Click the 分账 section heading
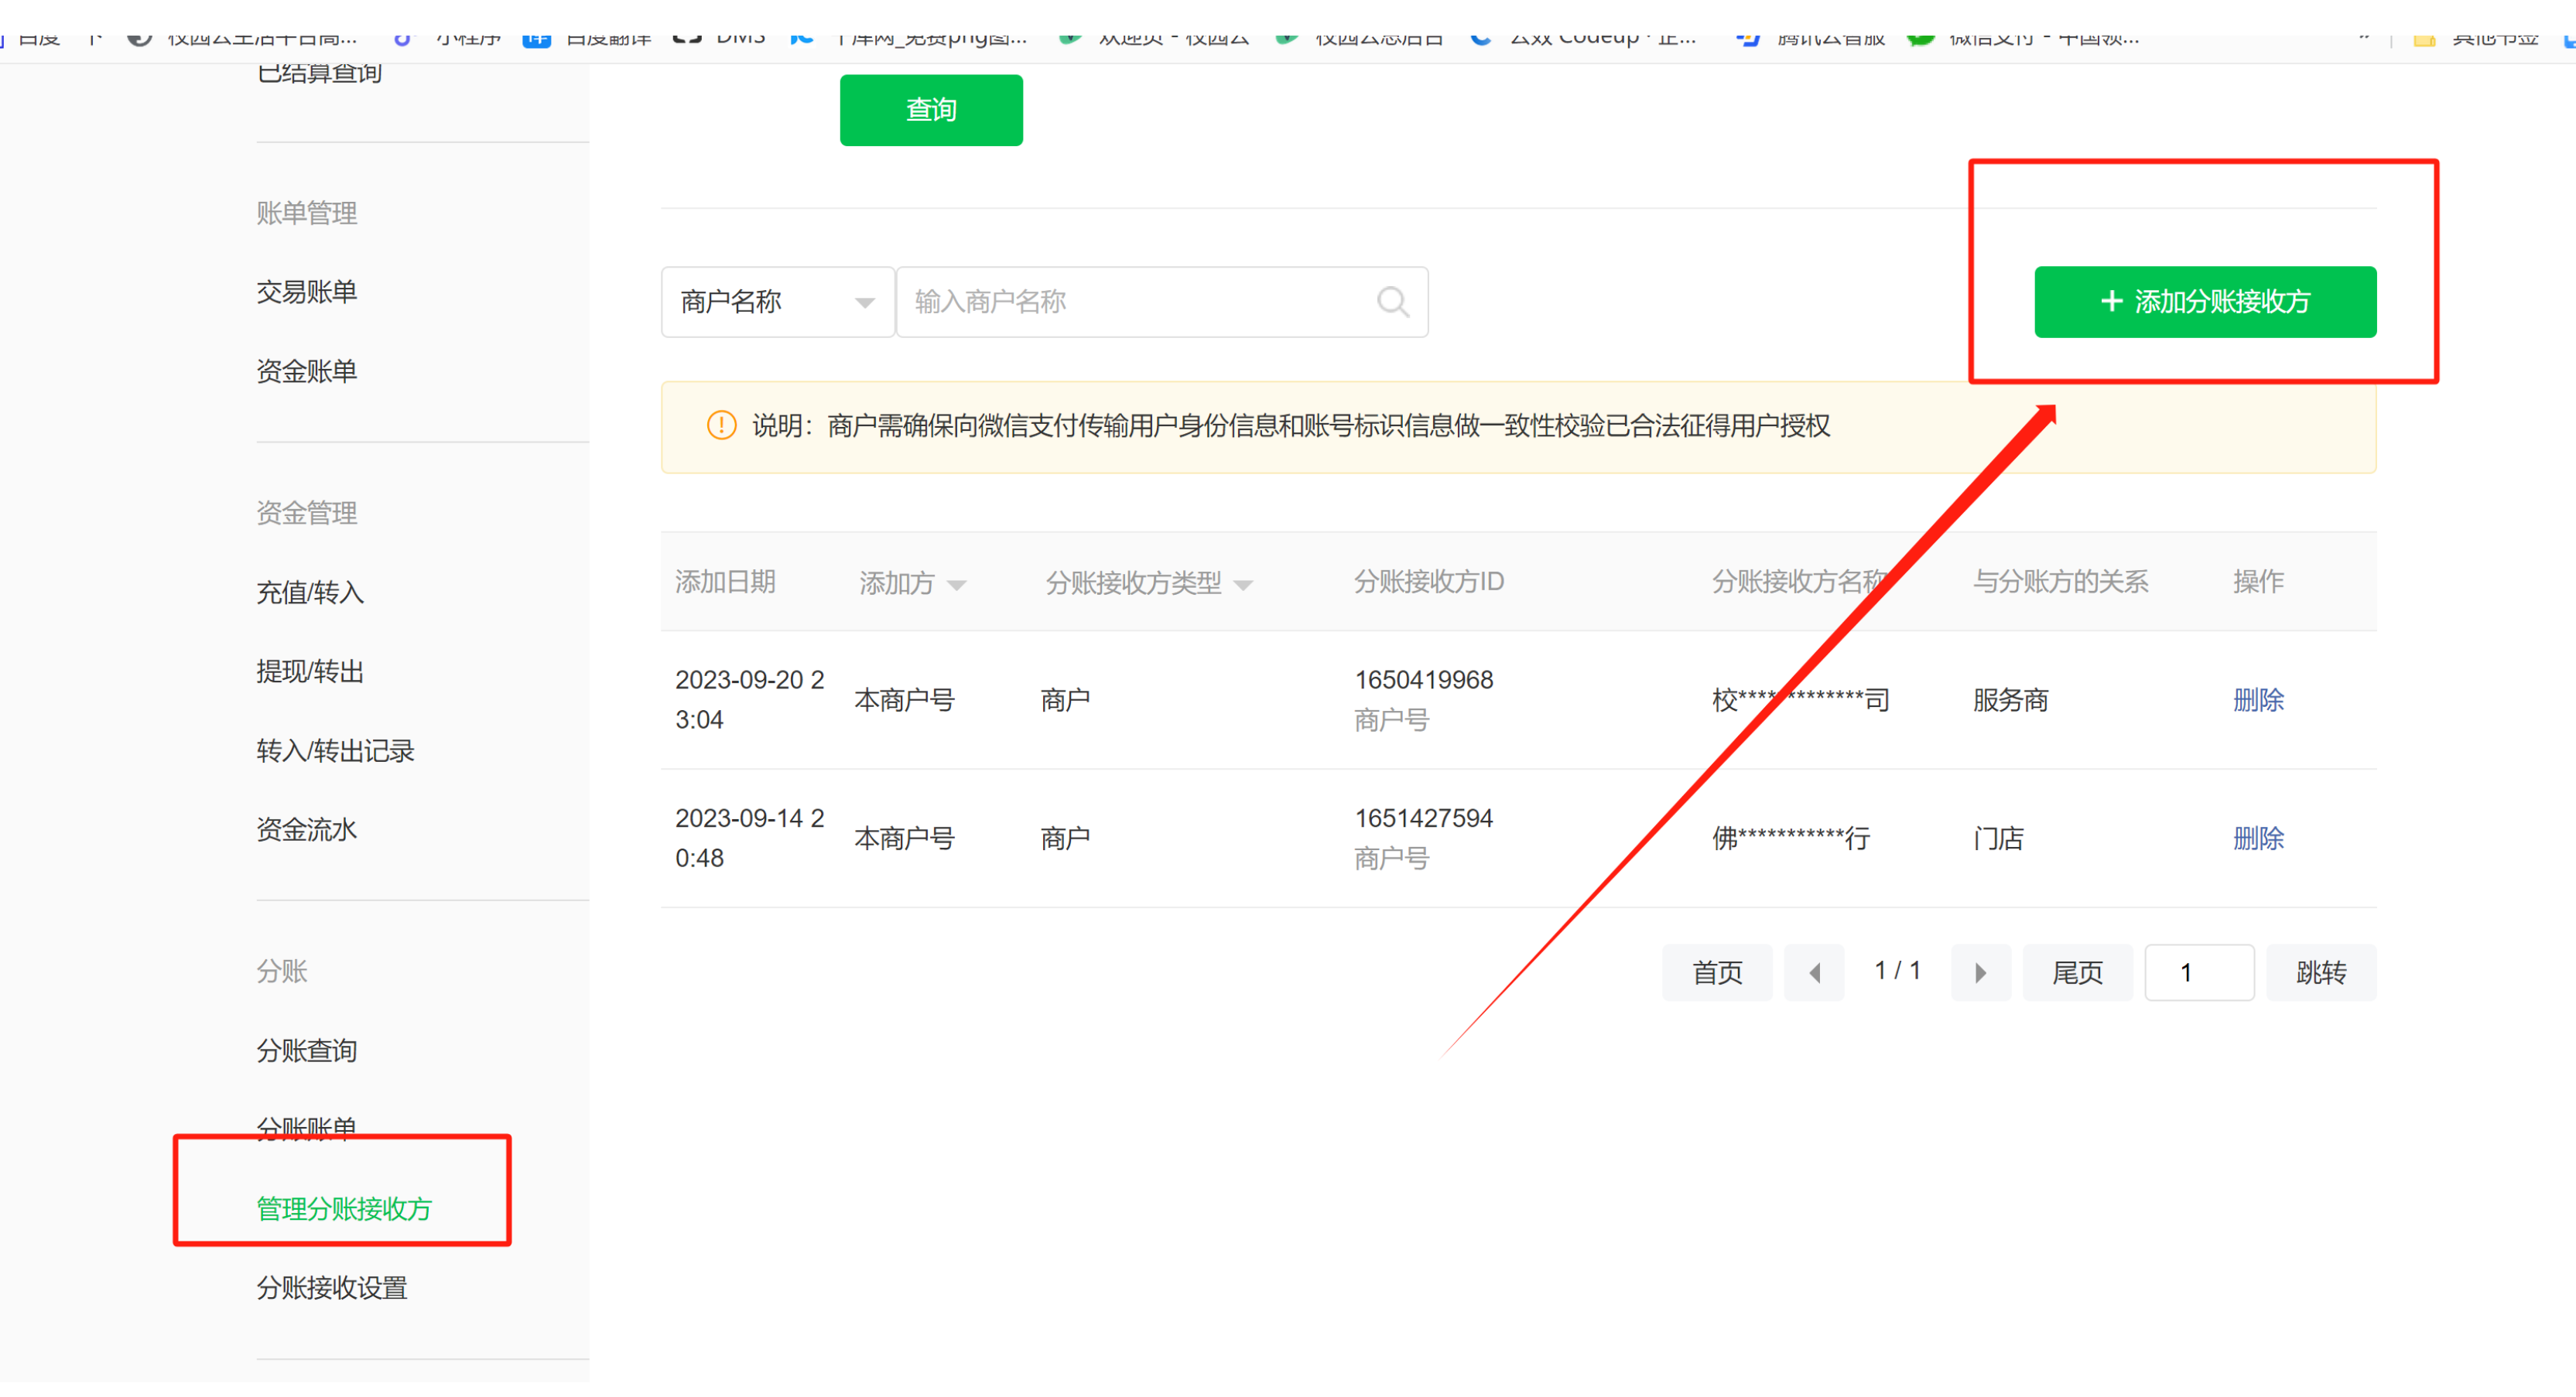The width and height of the screenshot is (2576, 1397). pyautogui.click(x=281, y=972)
